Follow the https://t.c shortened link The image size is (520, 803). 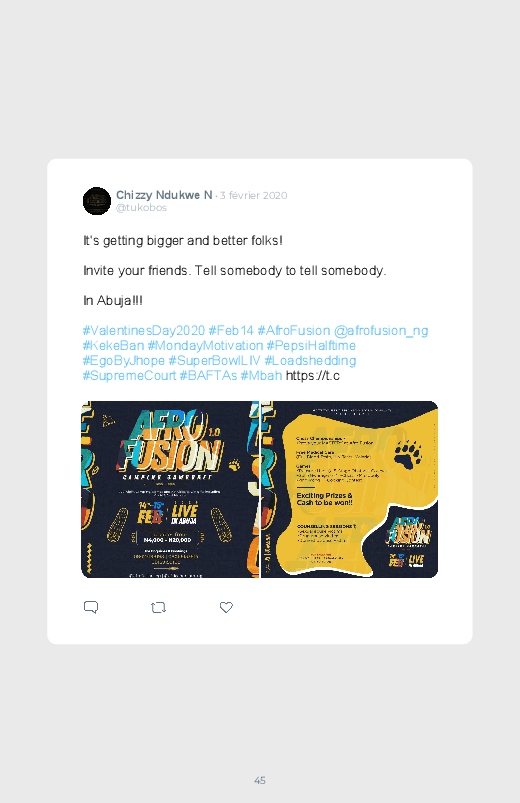click(x=313, y=375)
